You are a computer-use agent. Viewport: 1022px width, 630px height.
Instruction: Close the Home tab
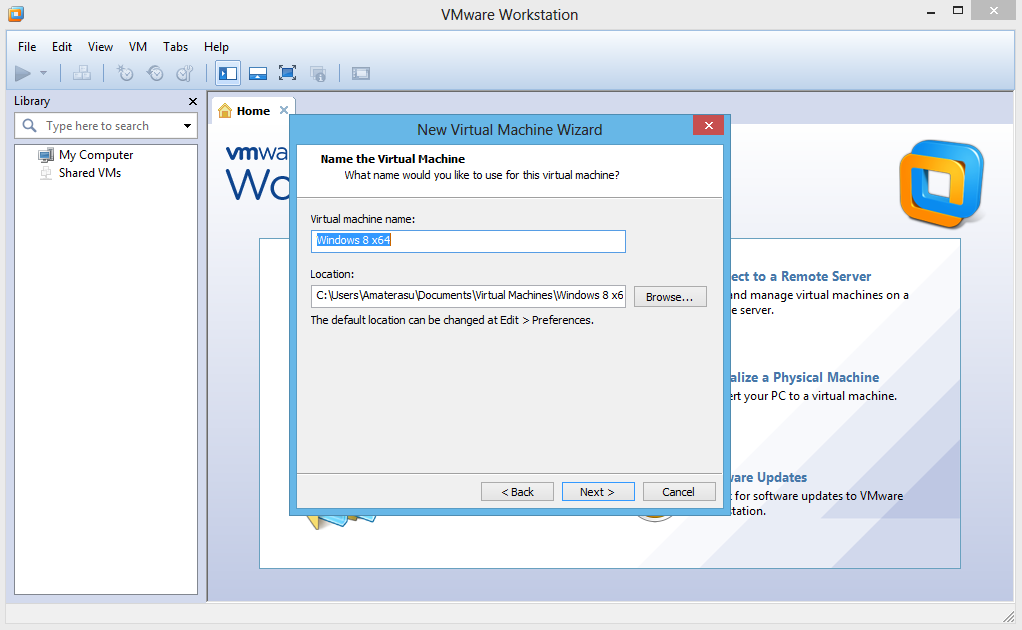(284, 110)
